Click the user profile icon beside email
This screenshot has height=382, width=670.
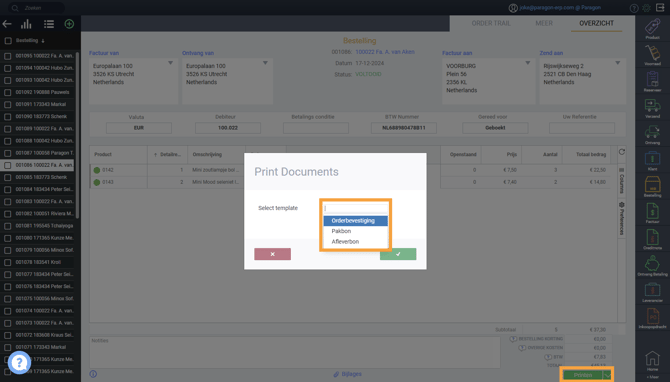pos(513,8)
